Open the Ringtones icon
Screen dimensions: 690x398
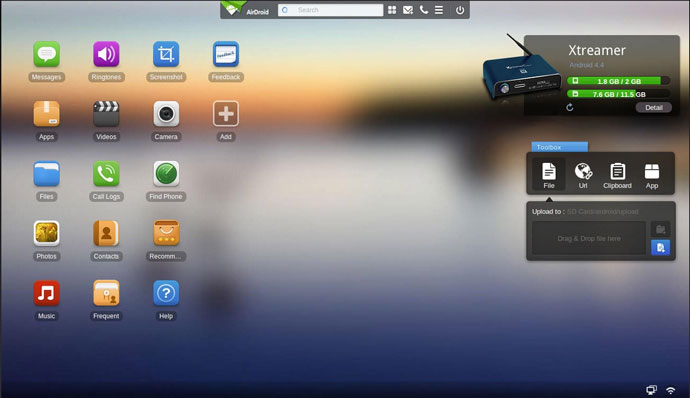(x=106, y=54)
